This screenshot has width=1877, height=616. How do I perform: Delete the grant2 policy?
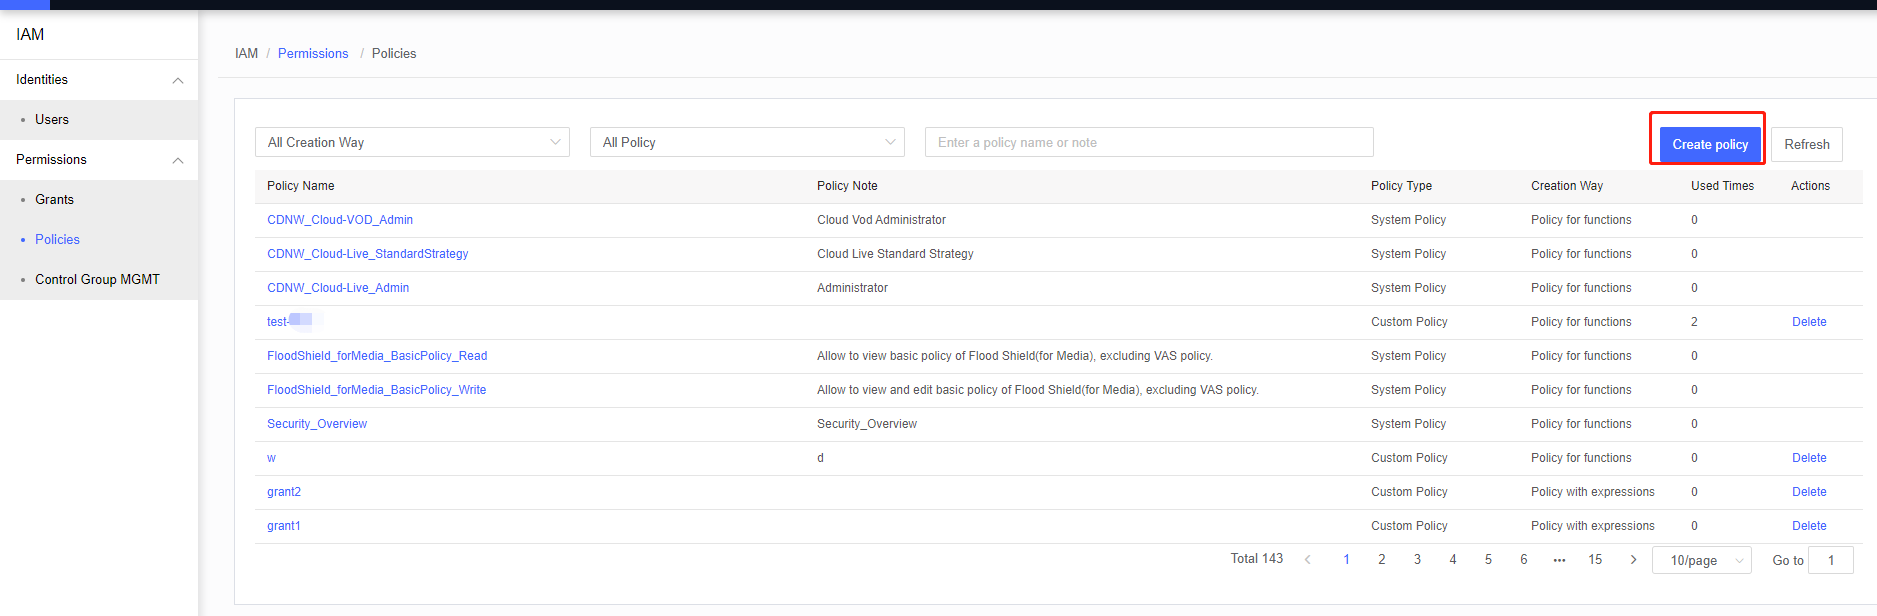(x=1808, y=492)
